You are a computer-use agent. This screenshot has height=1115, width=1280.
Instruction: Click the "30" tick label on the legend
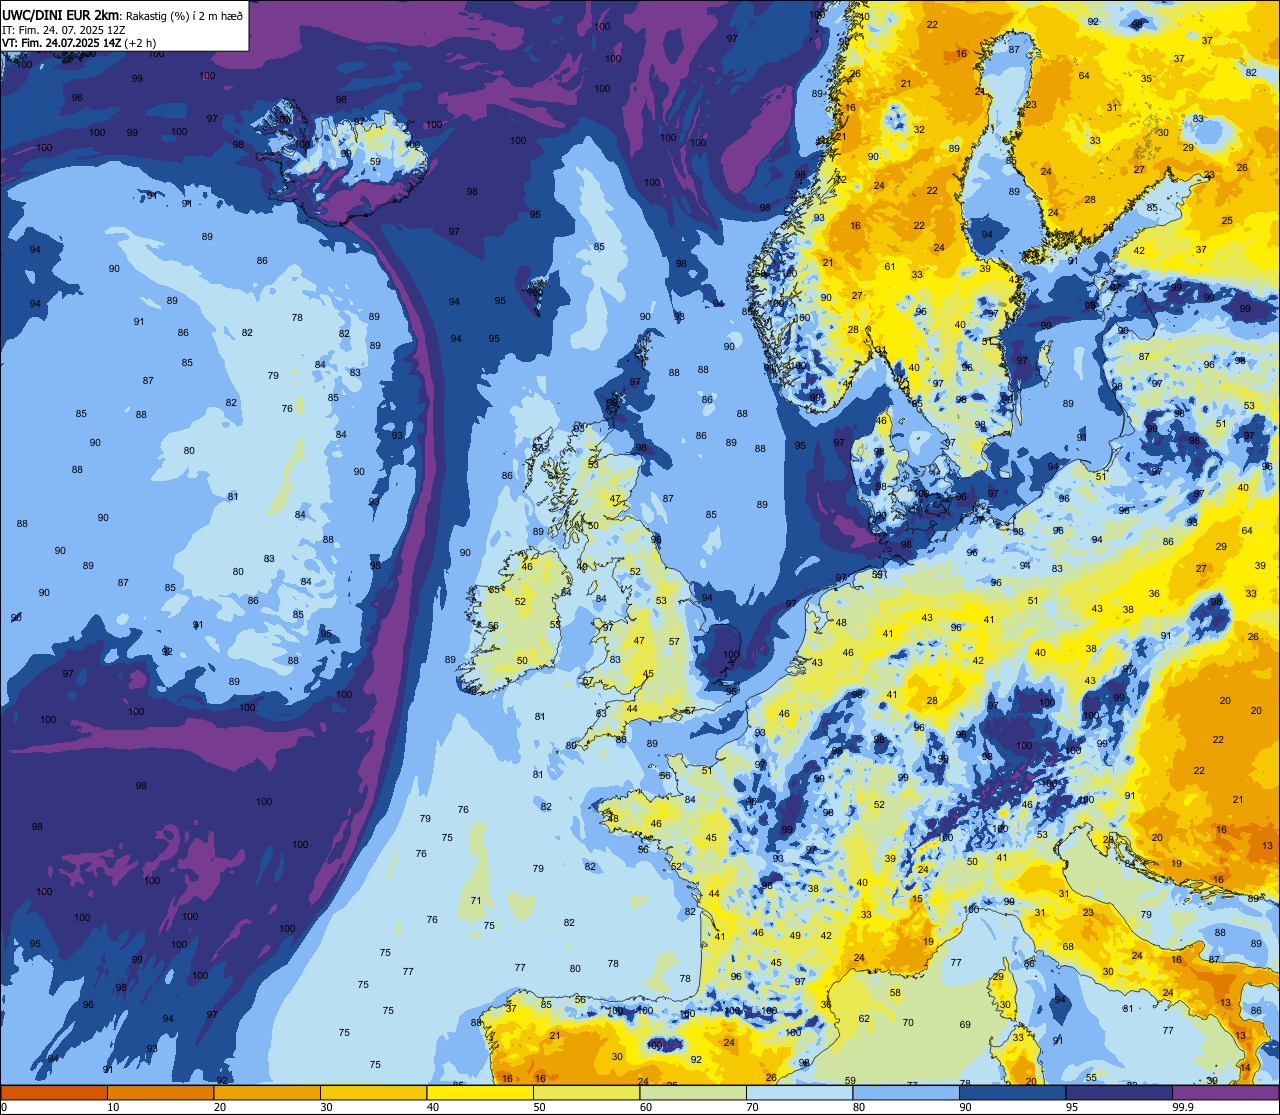(326, 1107)
